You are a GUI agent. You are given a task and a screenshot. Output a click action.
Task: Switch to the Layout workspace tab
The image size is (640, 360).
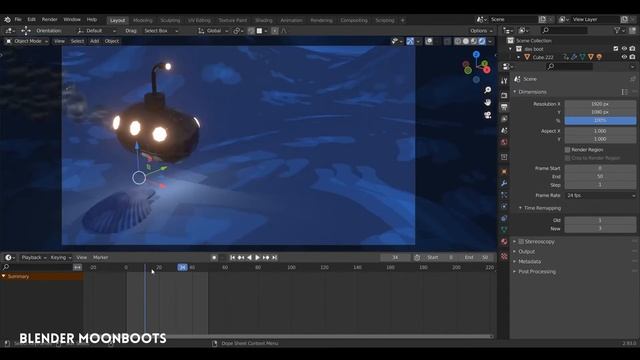pos(118,20)
